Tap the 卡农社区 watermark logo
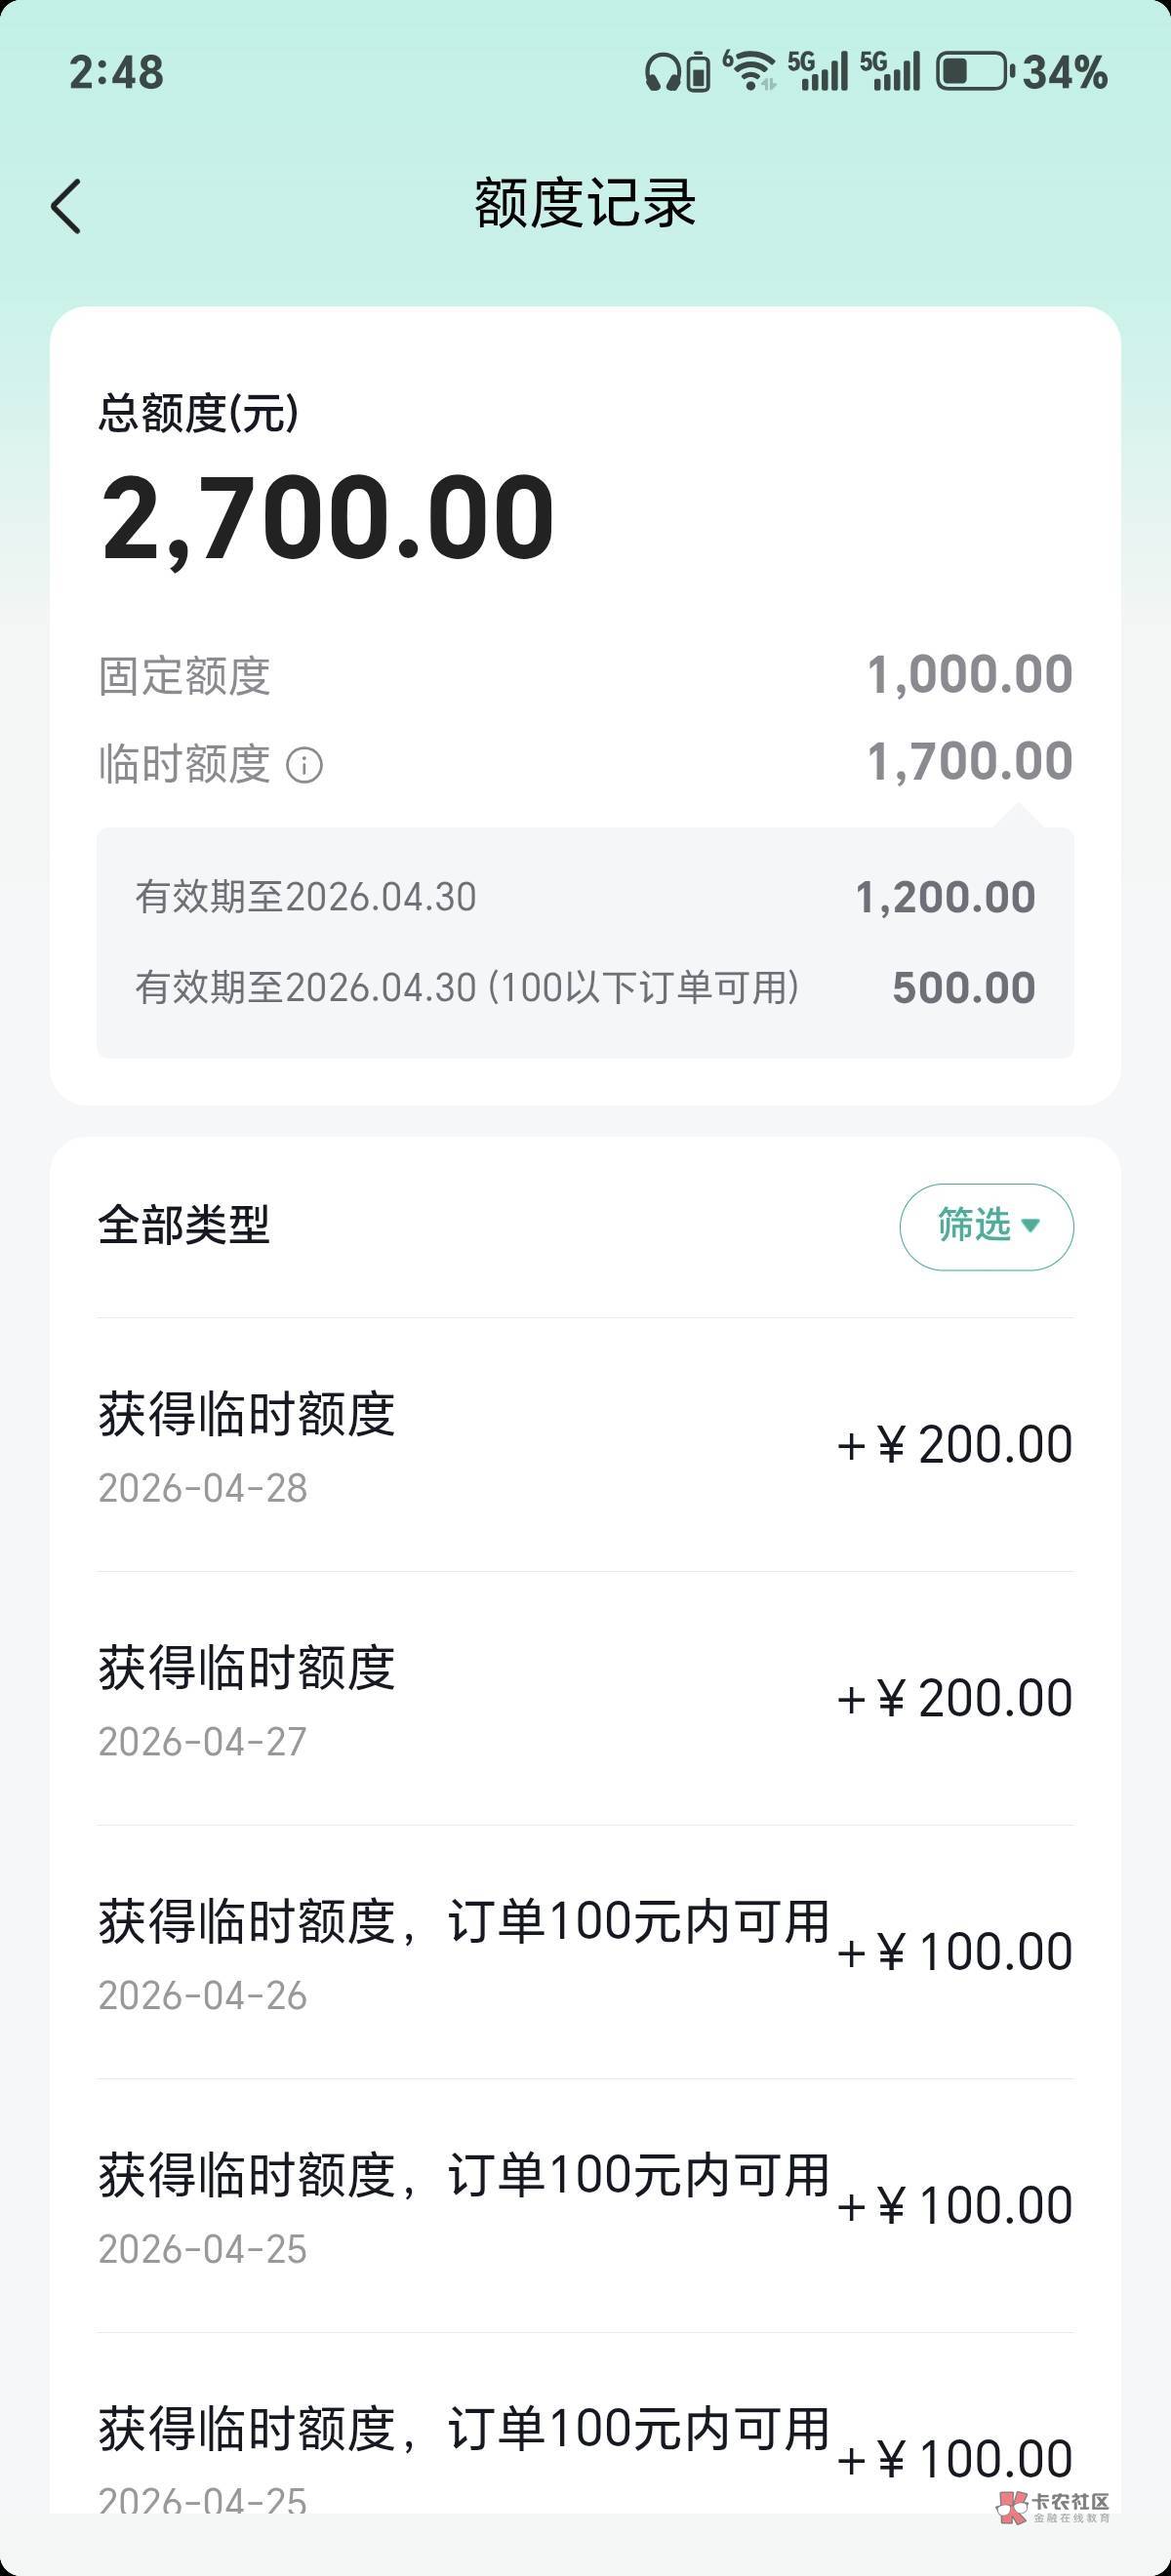The height and width of the screenshot is (2576, 1171). point(1053,2507)
